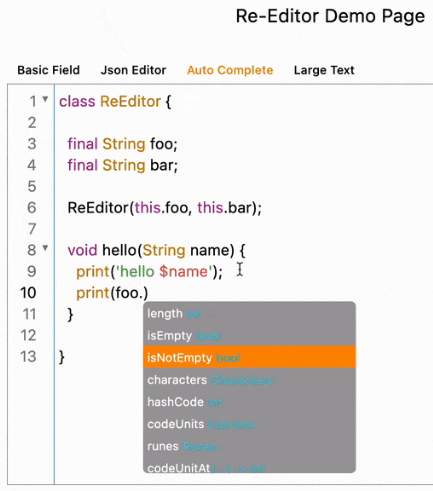Viewport: 433px width, 491px height.
Task: Click line number 1 in the gutter
Action: [33, 102]
